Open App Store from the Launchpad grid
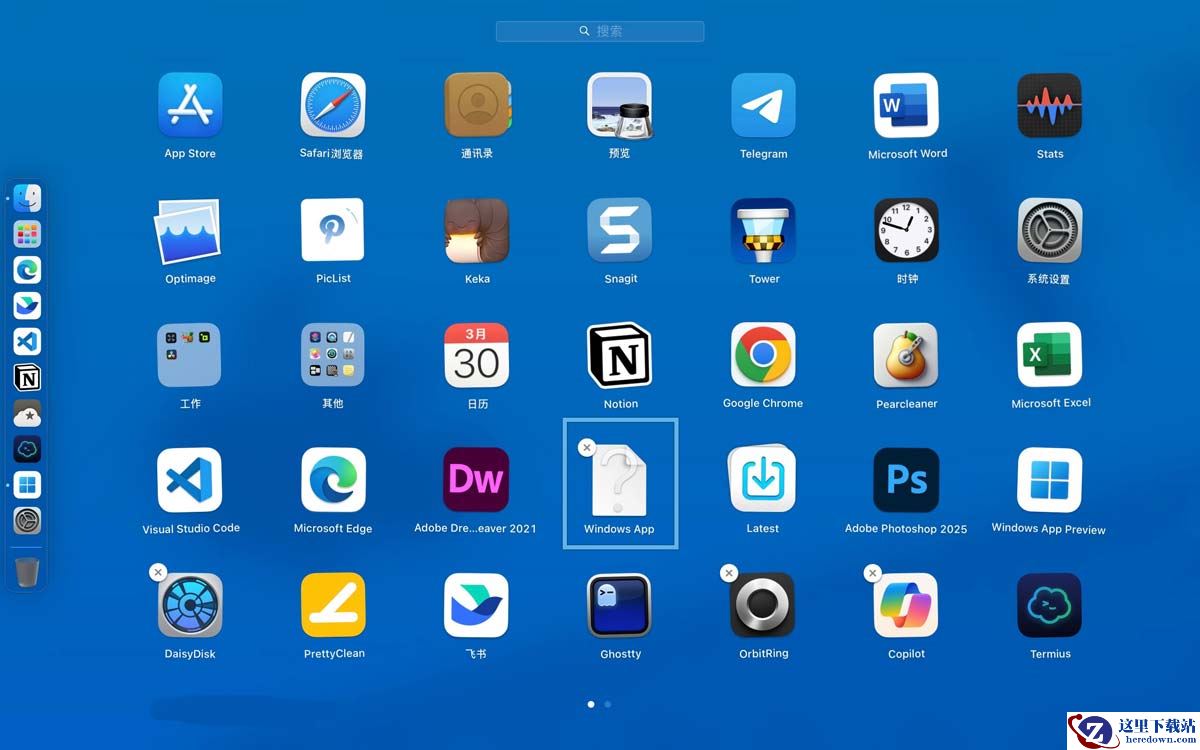The width and height of the screenshot is (1200, 750). pos(190,105)
